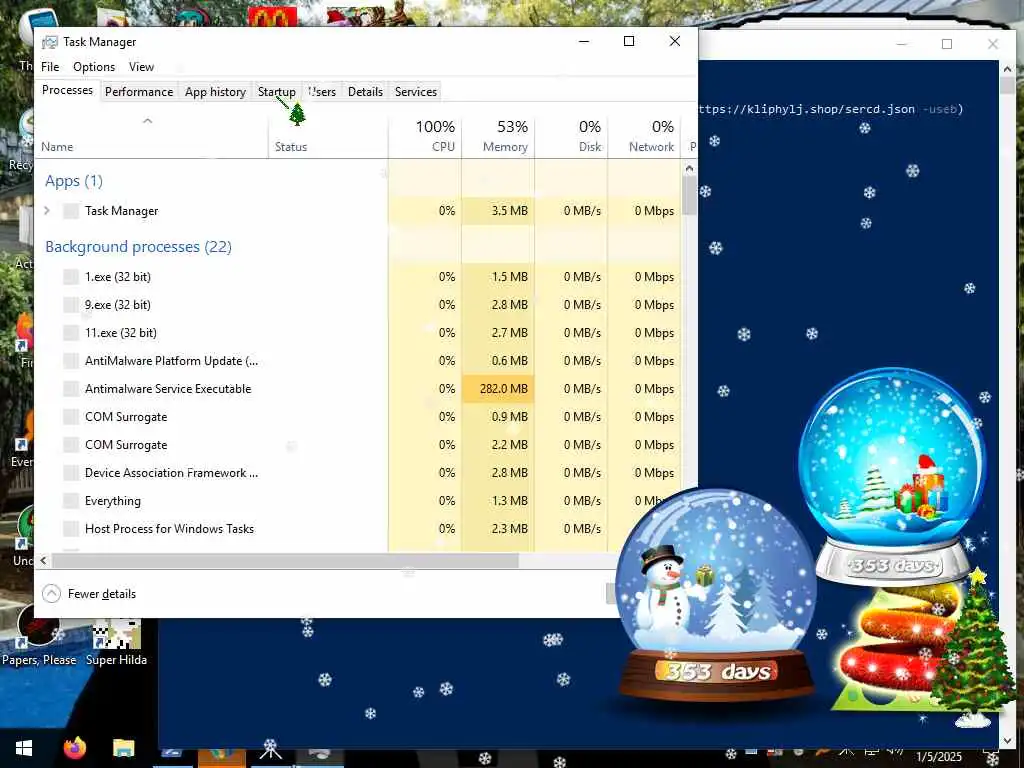Click the Background processes (22) group header
The height and width of the screenshot is (768, 1024).
coord(138,247)
